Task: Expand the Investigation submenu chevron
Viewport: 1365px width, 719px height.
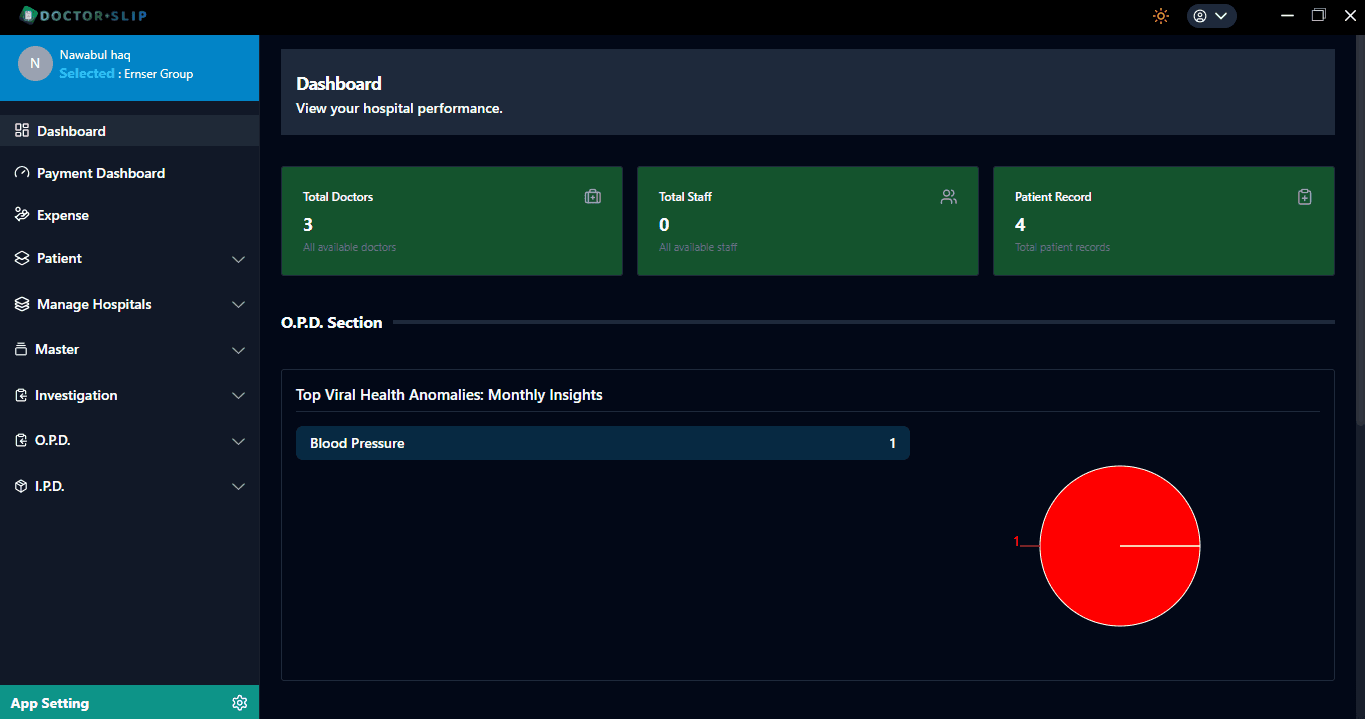Action: (238, 396)
